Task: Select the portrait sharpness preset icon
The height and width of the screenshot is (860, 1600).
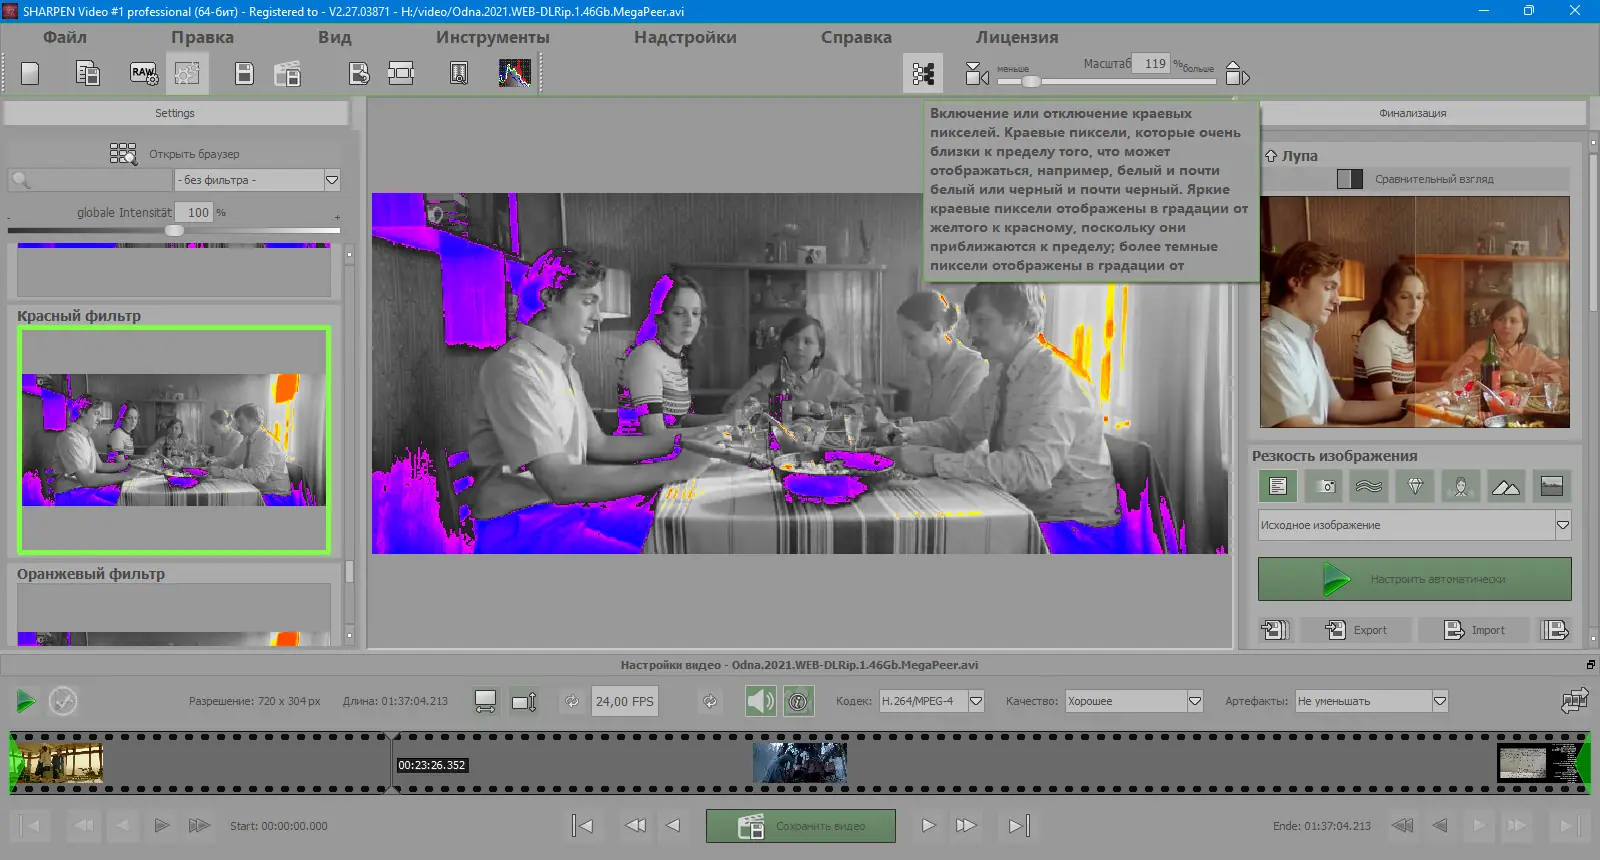Action: coord(1461,486)
